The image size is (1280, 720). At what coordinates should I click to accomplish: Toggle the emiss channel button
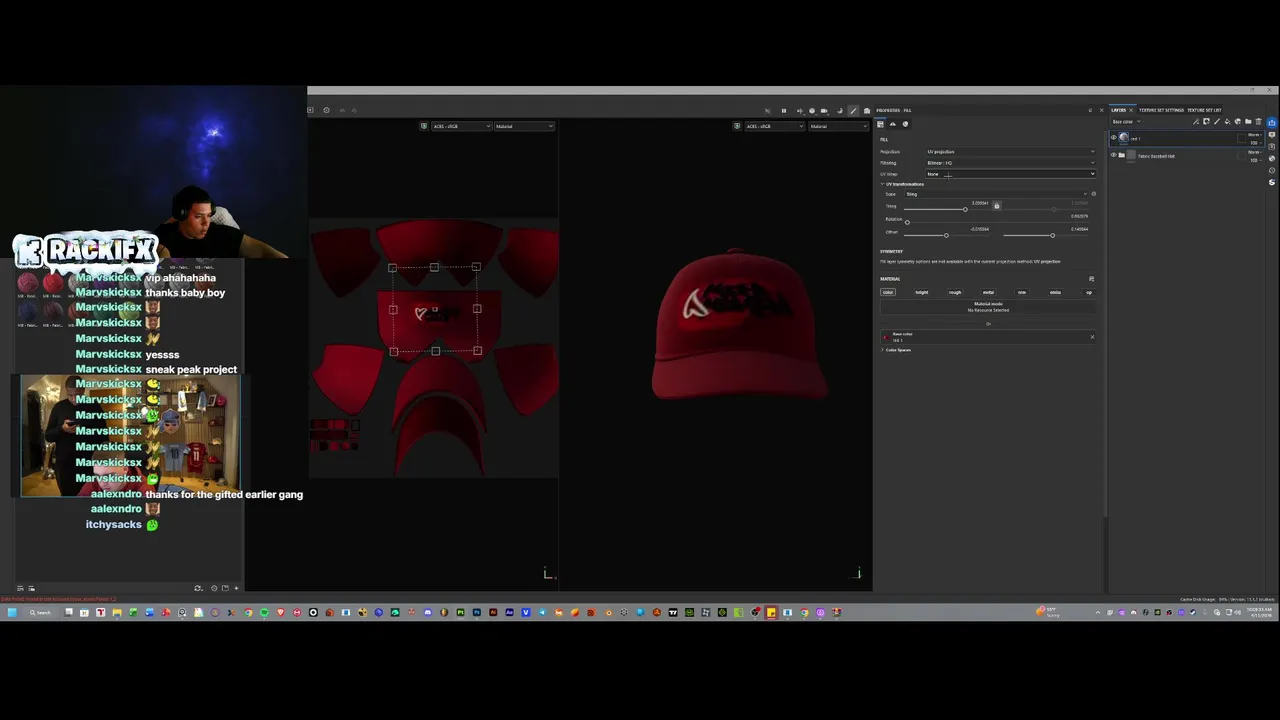coord(1055,292)
